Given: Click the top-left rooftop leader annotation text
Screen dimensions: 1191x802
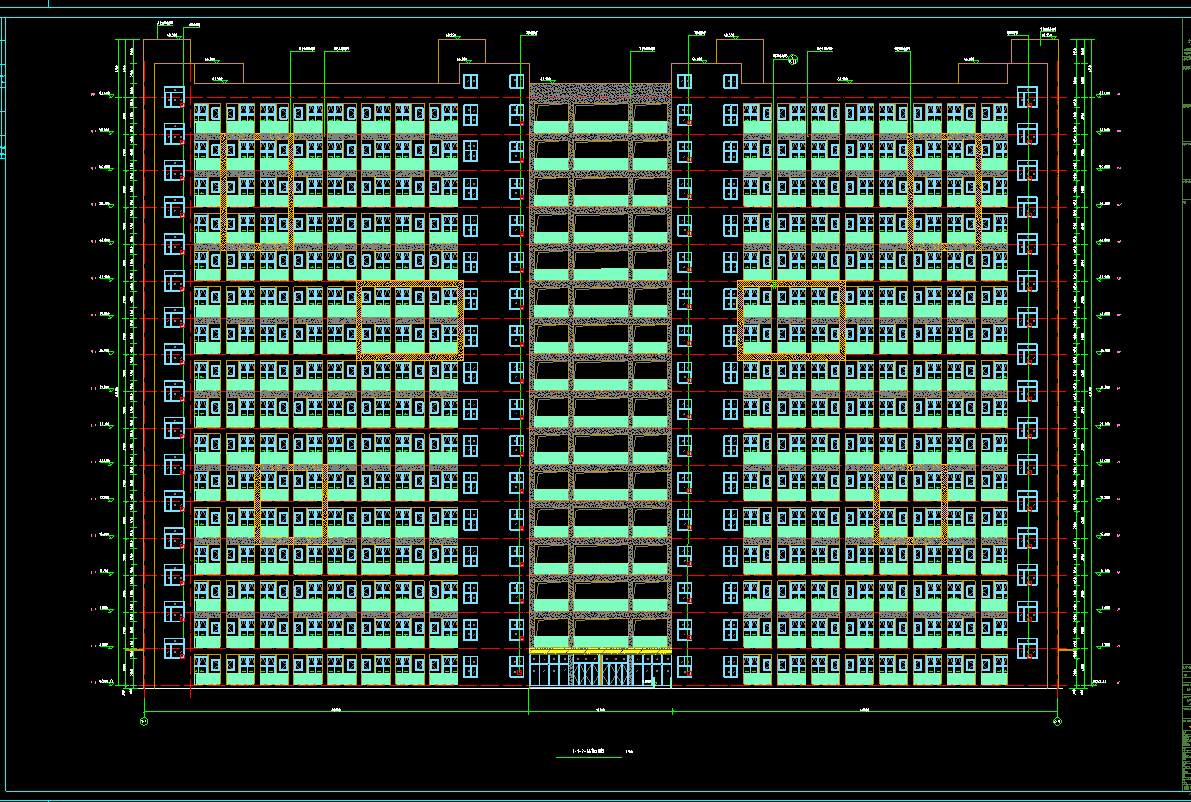Looking at the screenshot, I should coord(166,24).
